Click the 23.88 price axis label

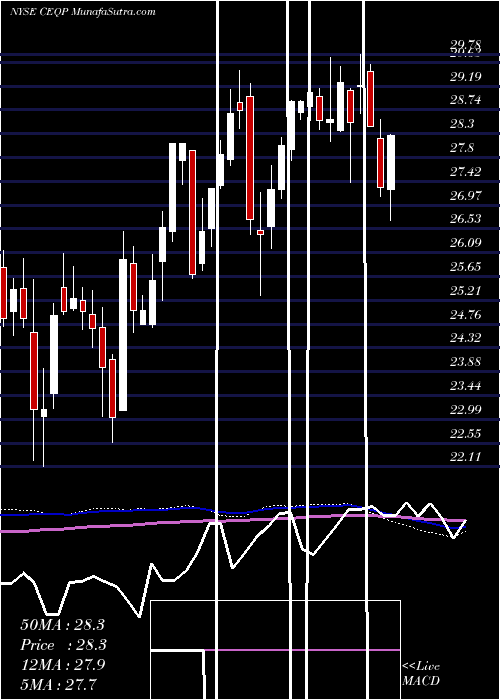pos(465,362)
